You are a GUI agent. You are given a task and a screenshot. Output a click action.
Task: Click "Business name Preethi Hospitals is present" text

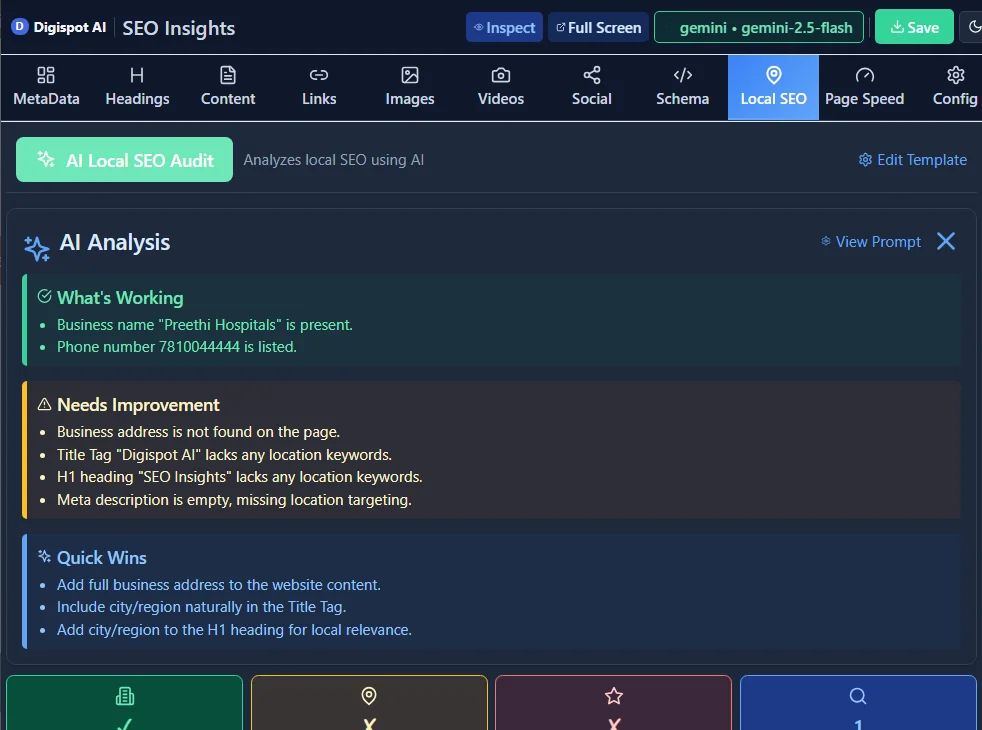click(x=205, y=325)
